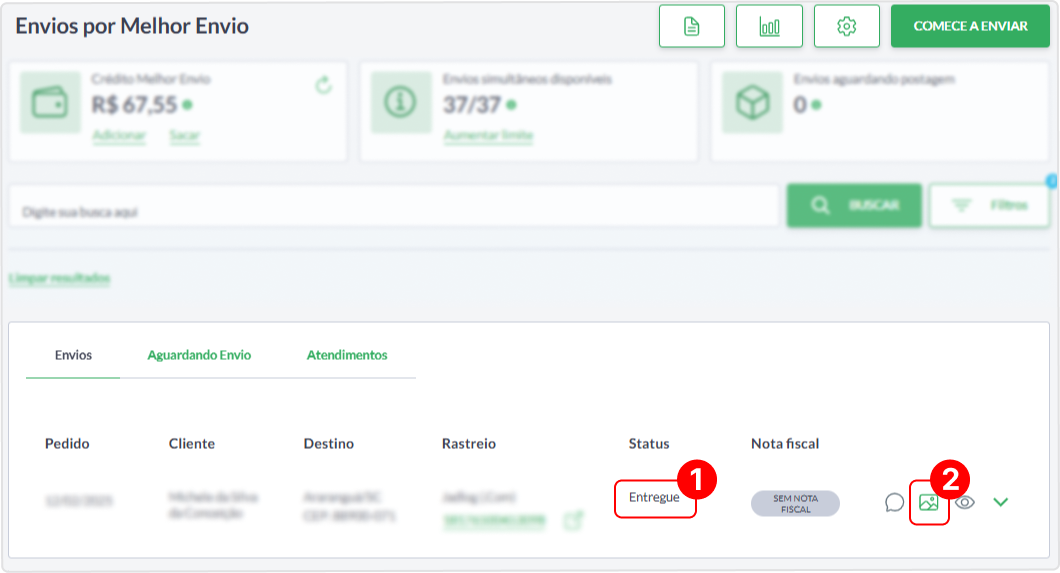Click the COMECE A ENVIAR button

tap(970, 26)
